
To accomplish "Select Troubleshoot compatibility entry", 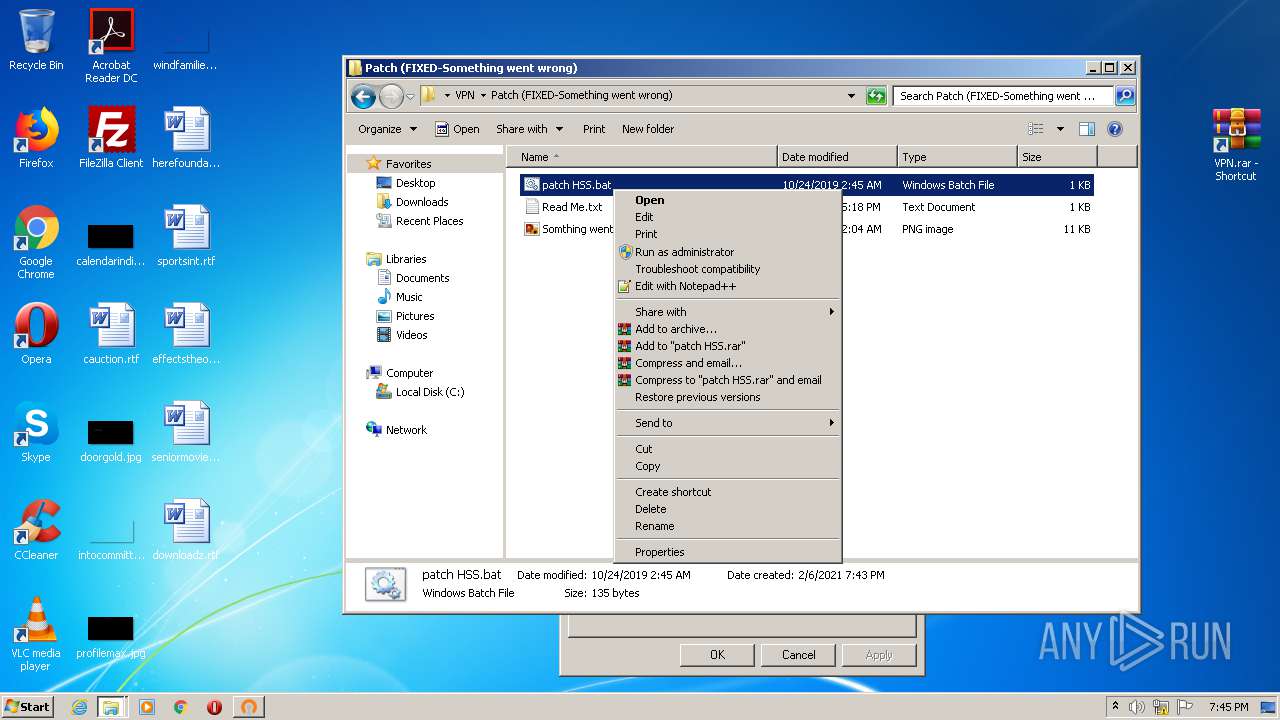I will click(x=728, y=269).
